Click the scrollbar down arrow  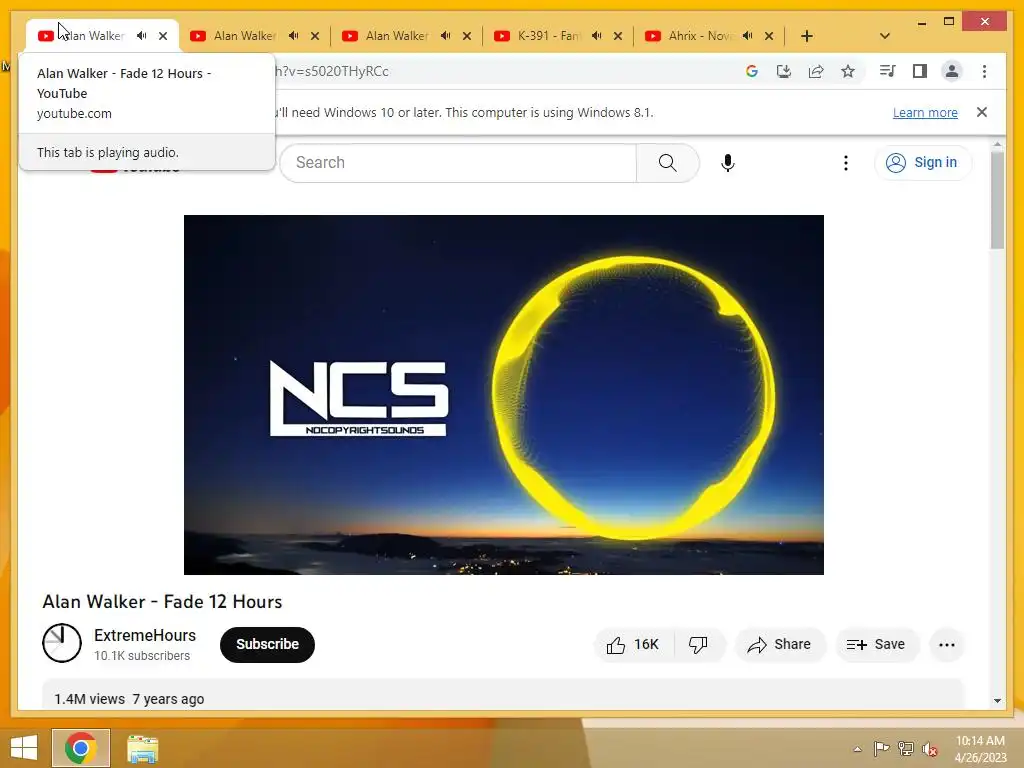coord(997,701)
